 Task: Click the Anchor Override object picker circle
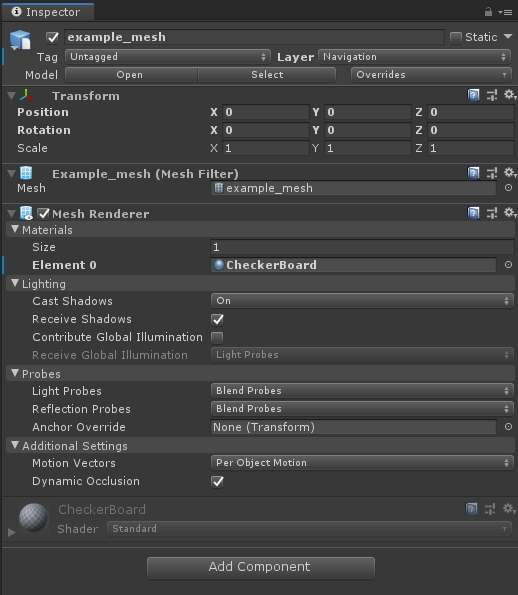pos(509,427)
